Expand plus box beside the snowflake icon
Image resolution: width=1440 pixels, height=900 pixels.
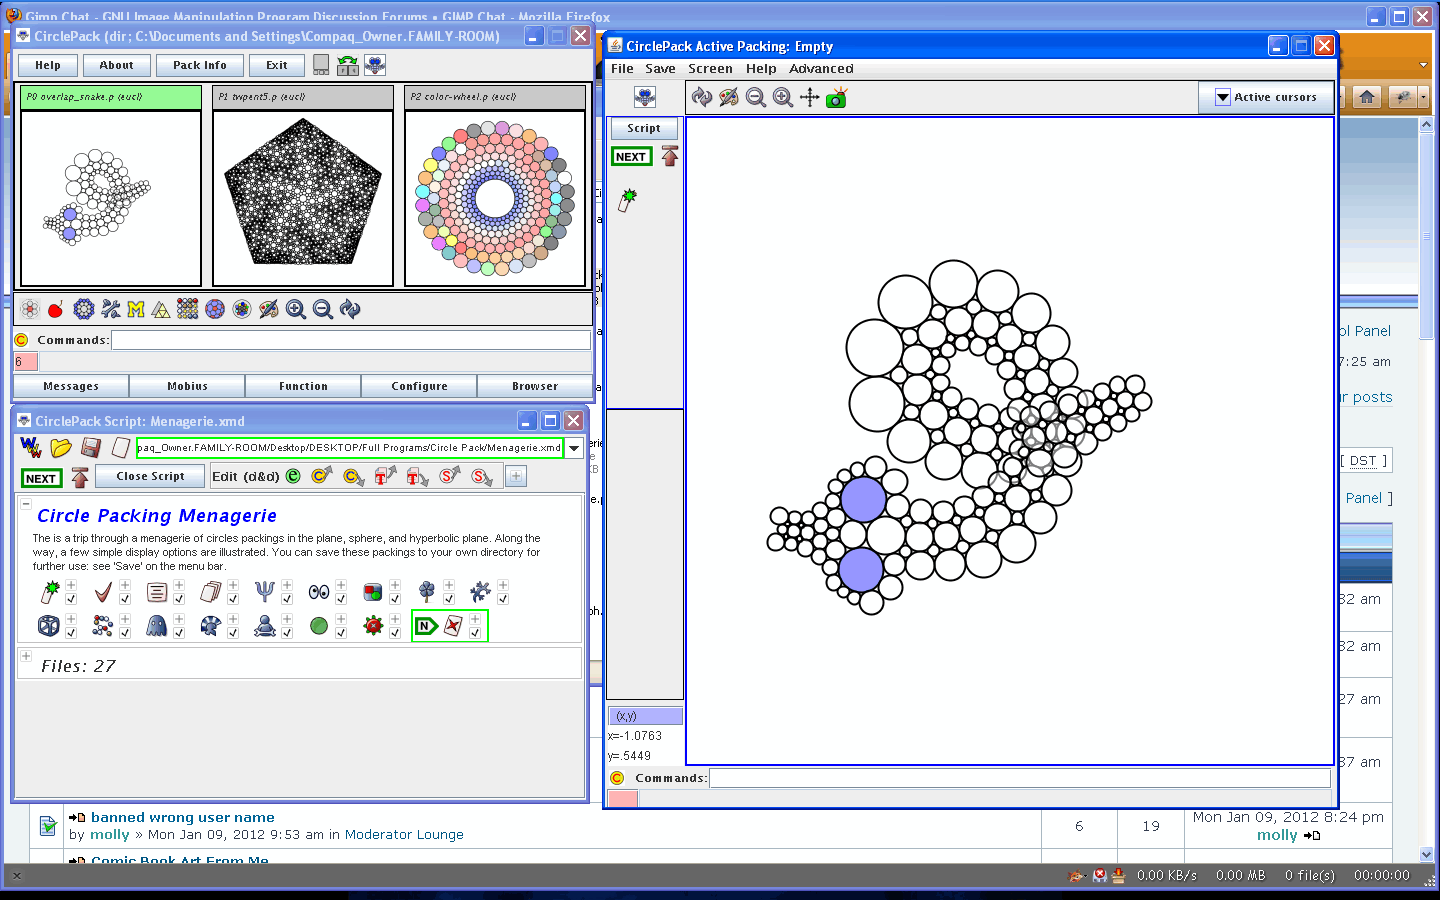click(x=503, y=585)
